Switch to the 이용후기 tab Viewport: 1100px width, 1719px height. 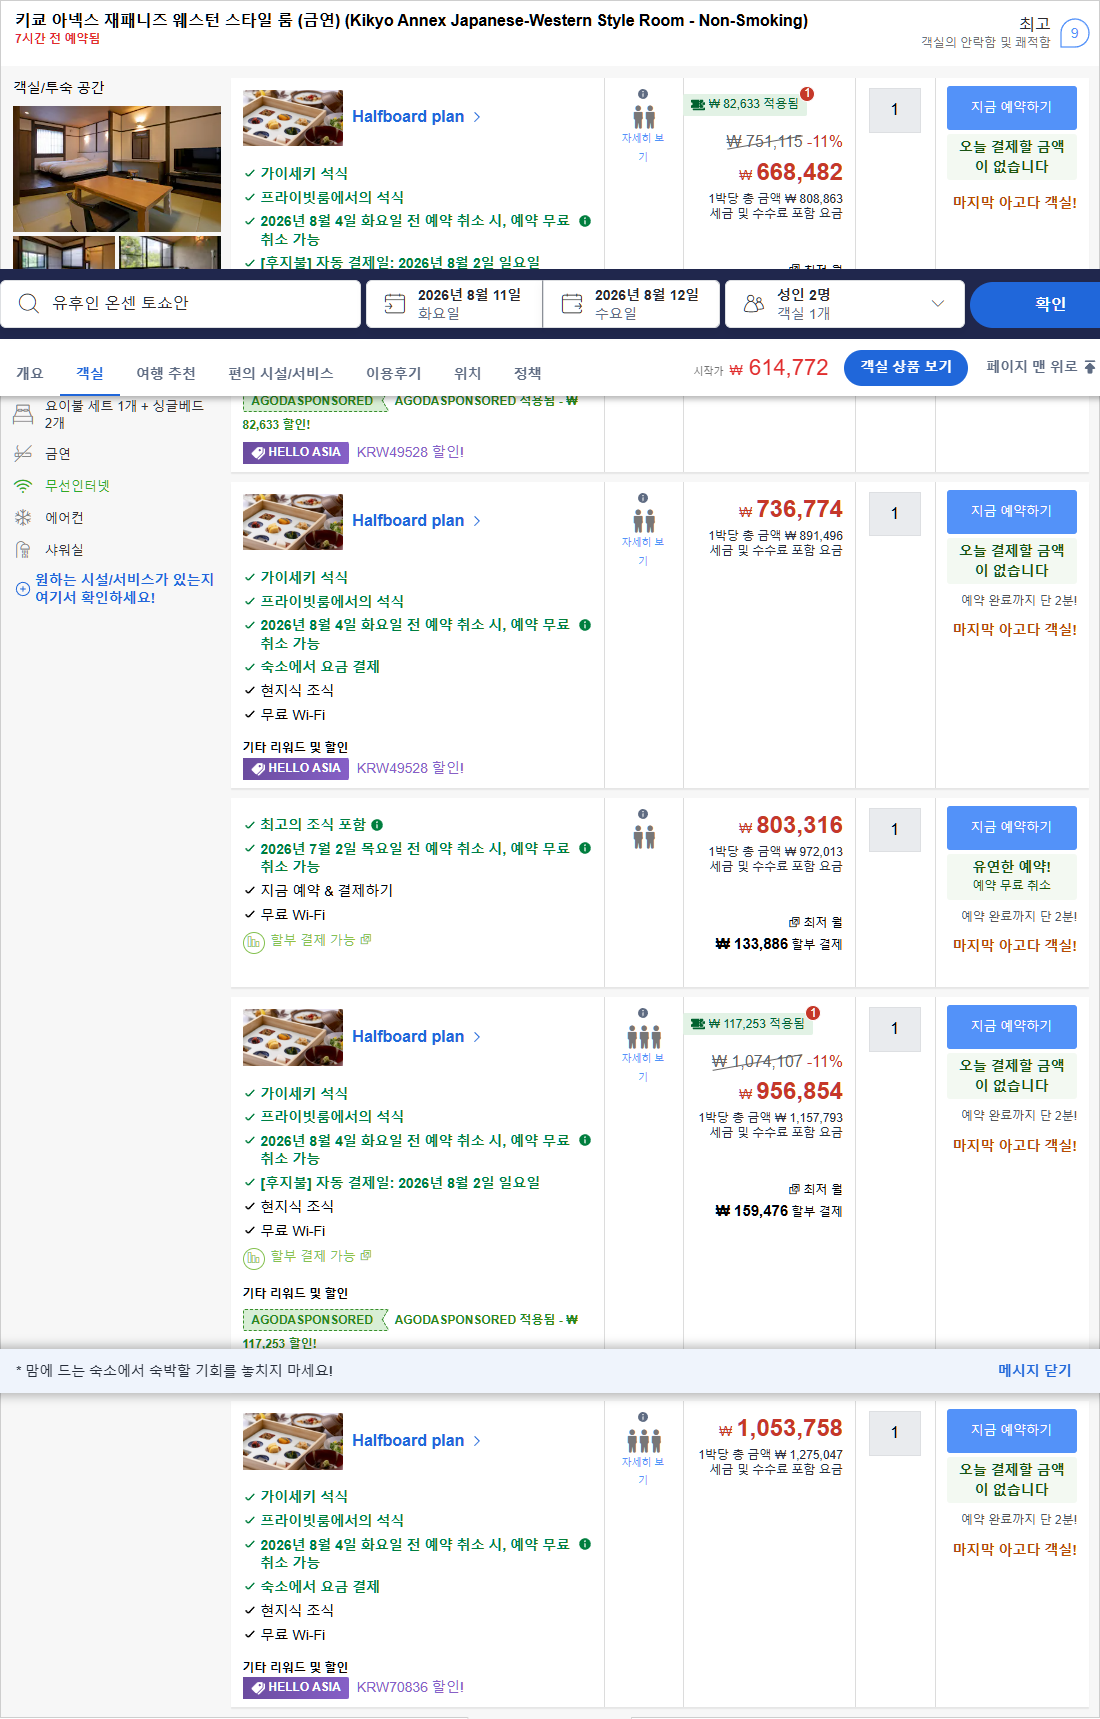click(394, 373)
